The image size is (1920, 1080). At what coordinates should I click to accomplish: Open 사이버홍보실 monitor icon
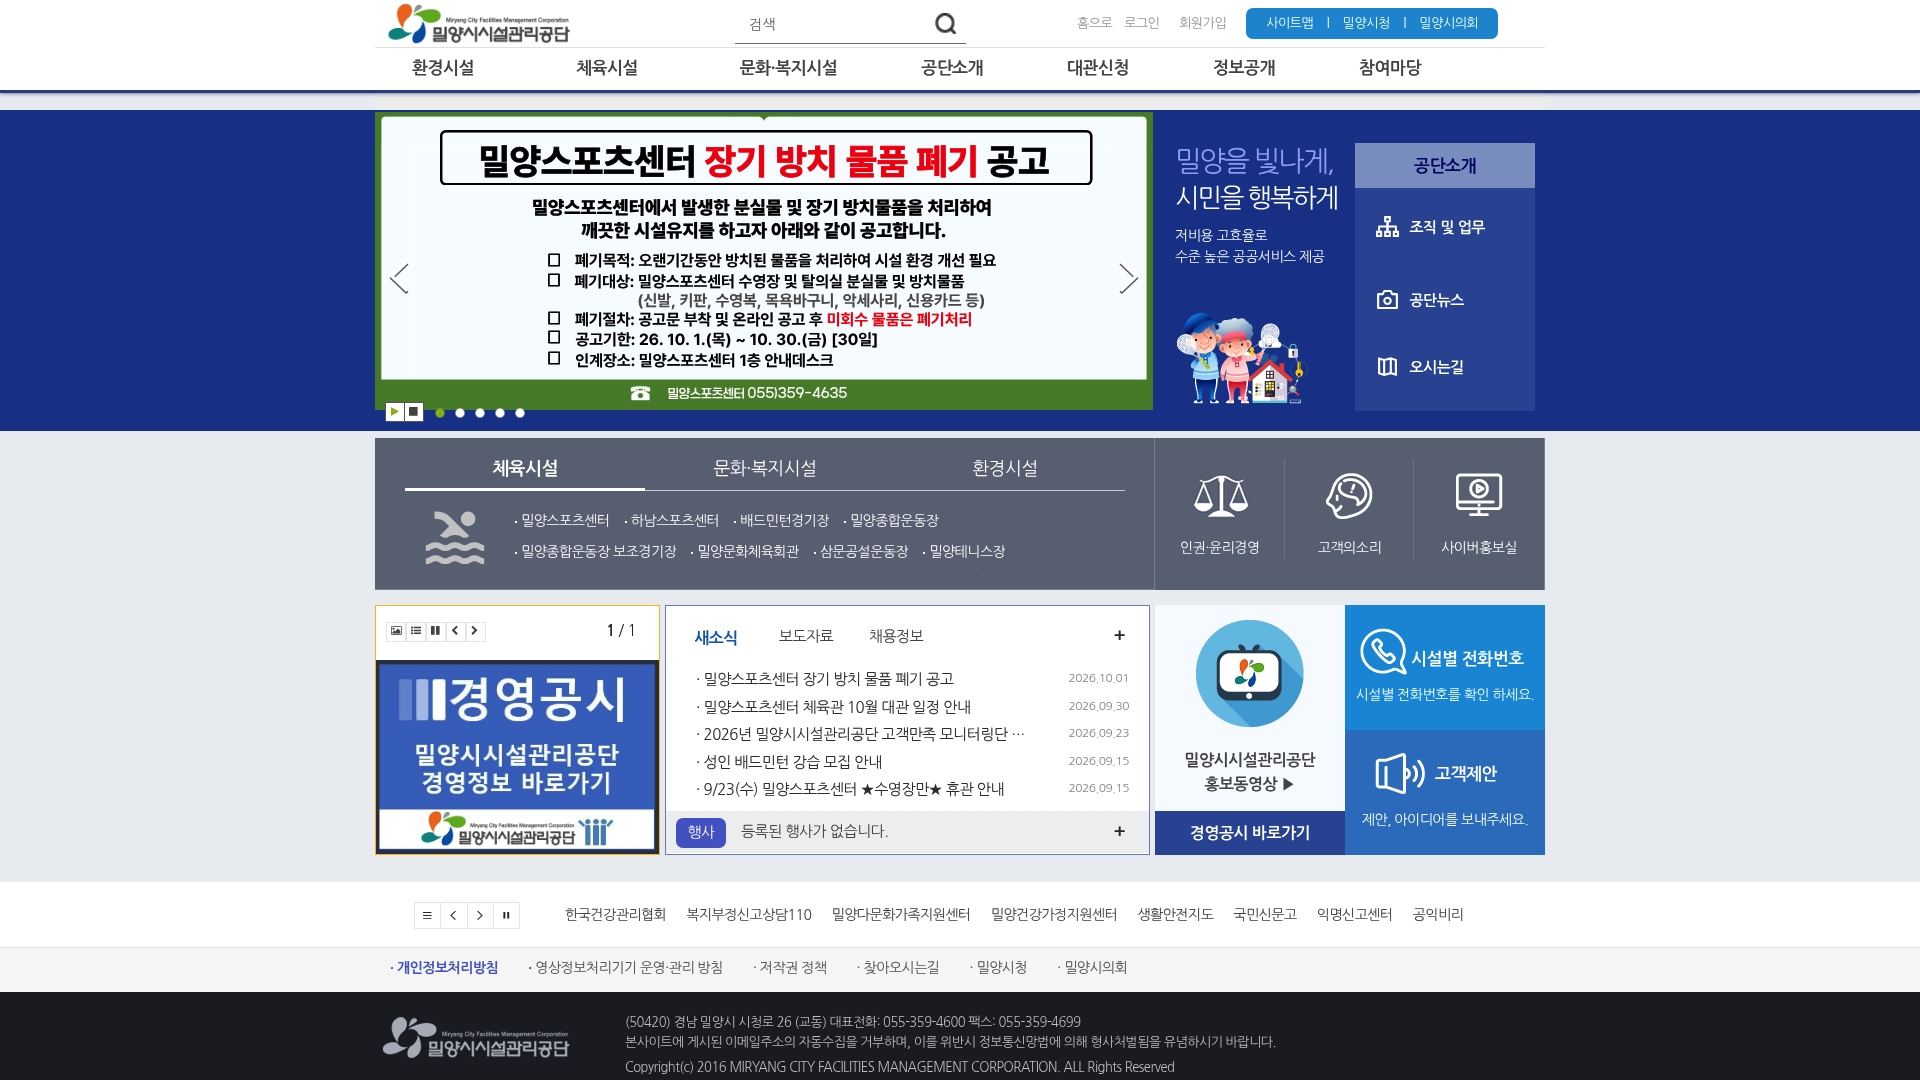pos(1478,494)
